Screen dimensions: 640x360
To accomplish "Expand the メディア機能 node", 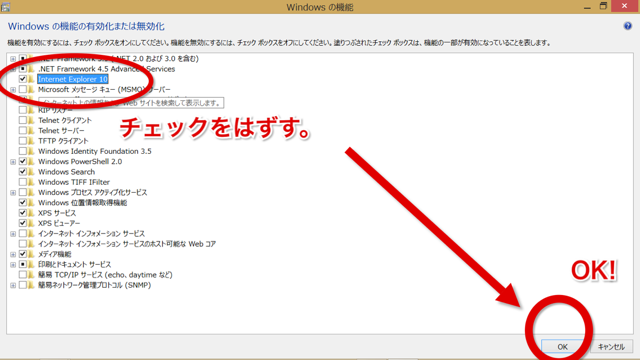I will tap(13, 255).
